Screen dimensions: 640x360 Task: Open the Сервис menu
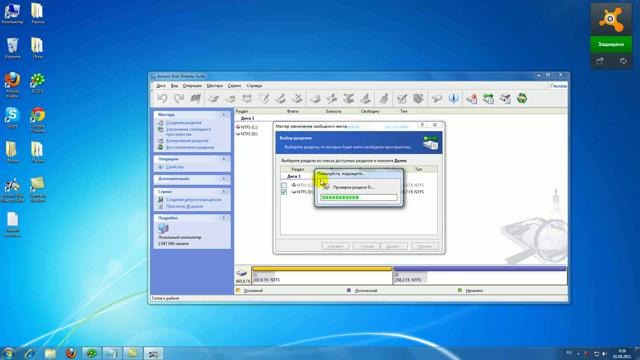[234, 86]
